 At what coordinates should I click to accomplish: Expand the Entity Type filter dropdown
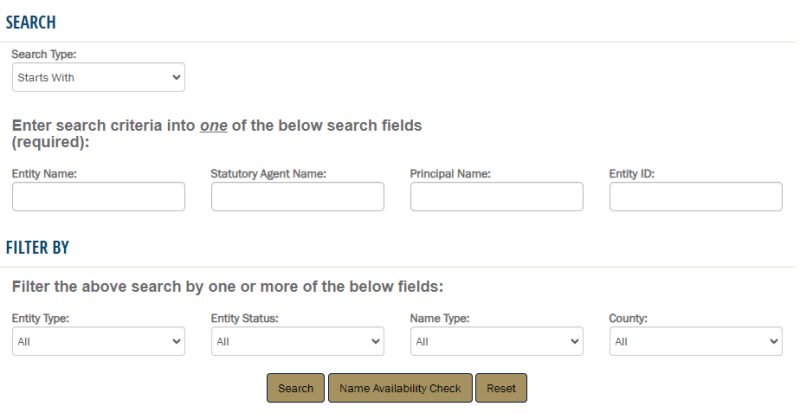click(x=98, y=342)
